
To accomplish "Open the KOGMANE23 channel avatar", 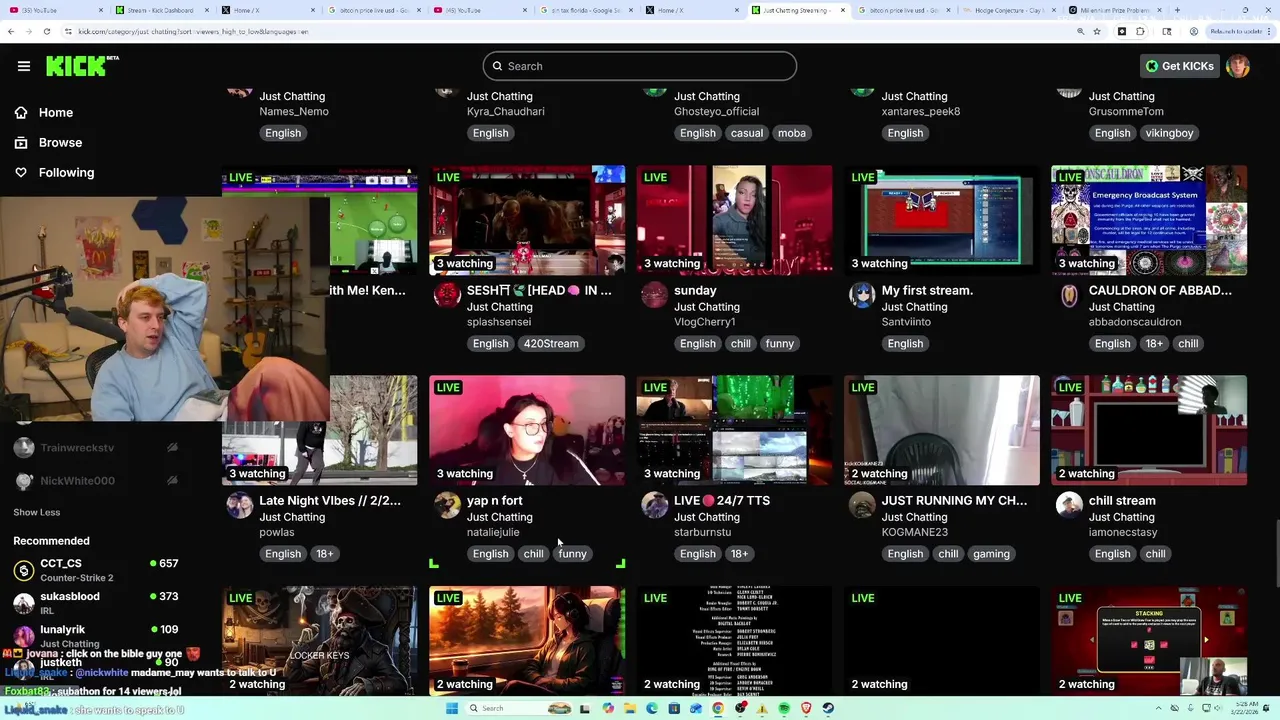I will tap(862, 505).
